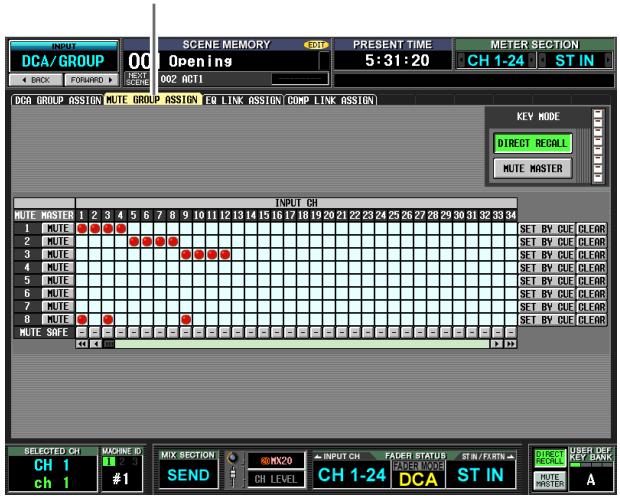Toggle MUTE for mute master 3

click(58, 255)
